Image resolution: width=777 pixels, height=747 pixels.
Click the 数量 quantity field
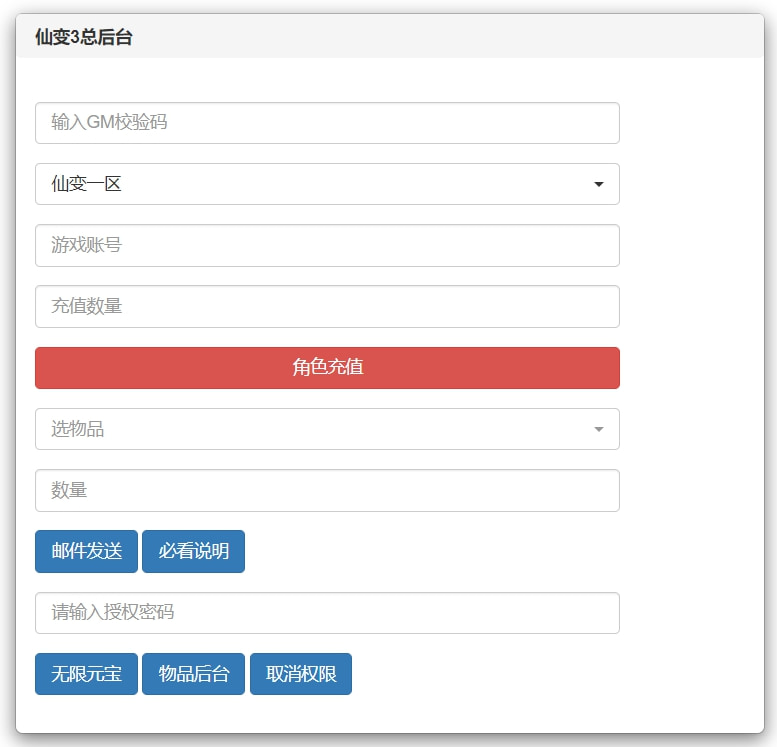pyautogui.click(x=327, y=490)
